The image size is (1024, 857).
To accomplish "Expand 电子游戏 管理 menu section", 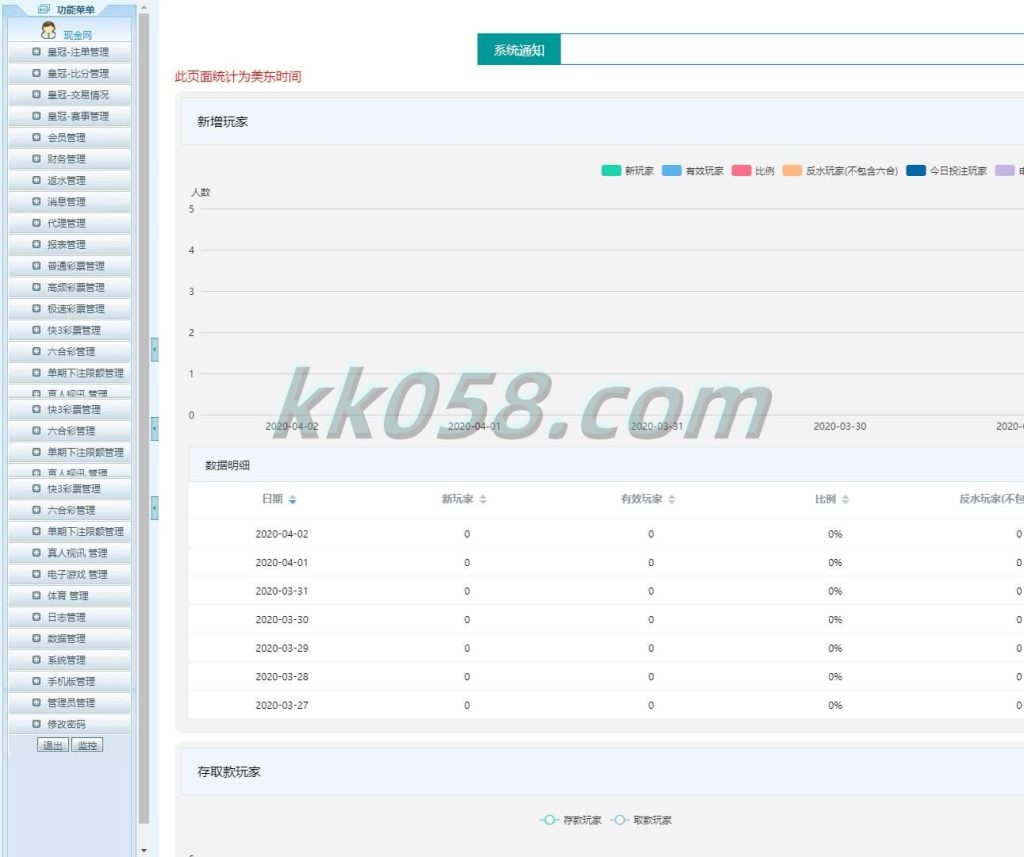I will click(x=70, y=574).
